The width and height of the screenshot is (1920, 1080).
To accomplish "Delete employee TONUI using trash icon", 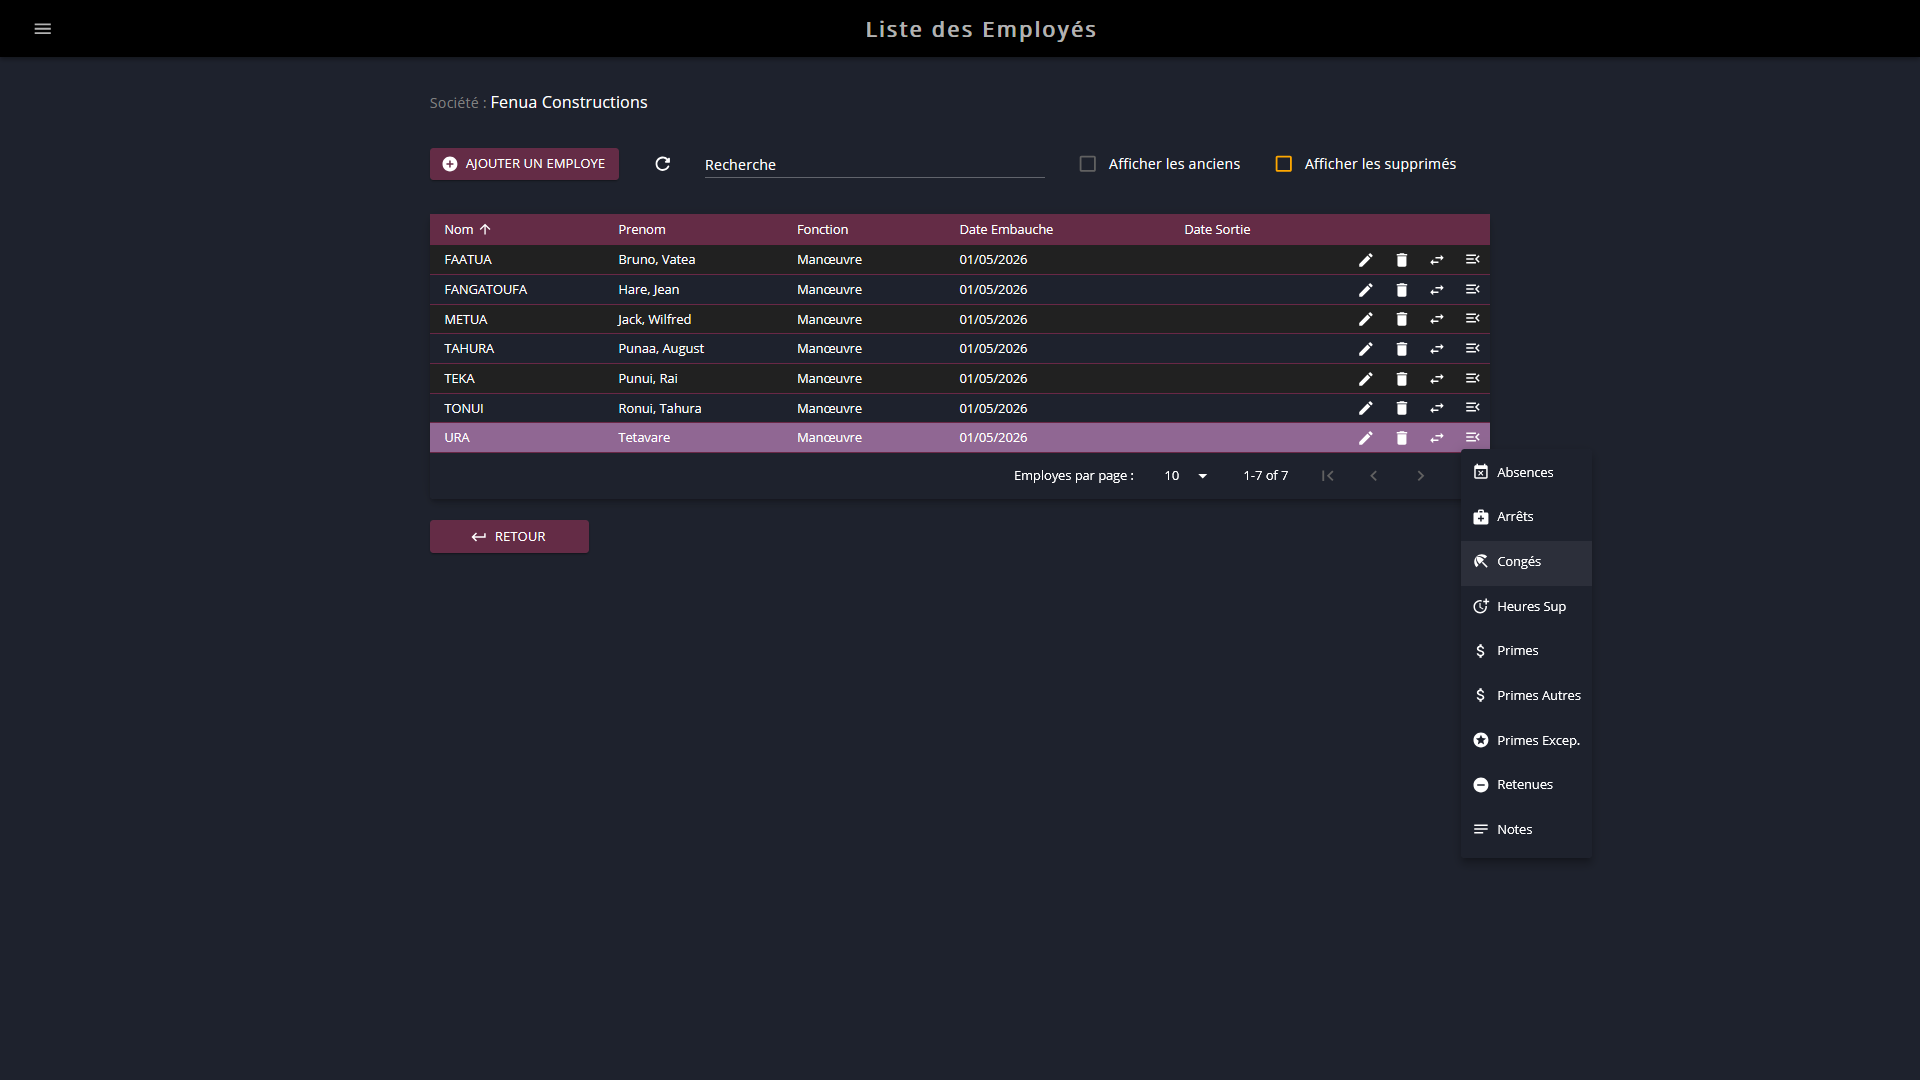I will (1401, 408).
